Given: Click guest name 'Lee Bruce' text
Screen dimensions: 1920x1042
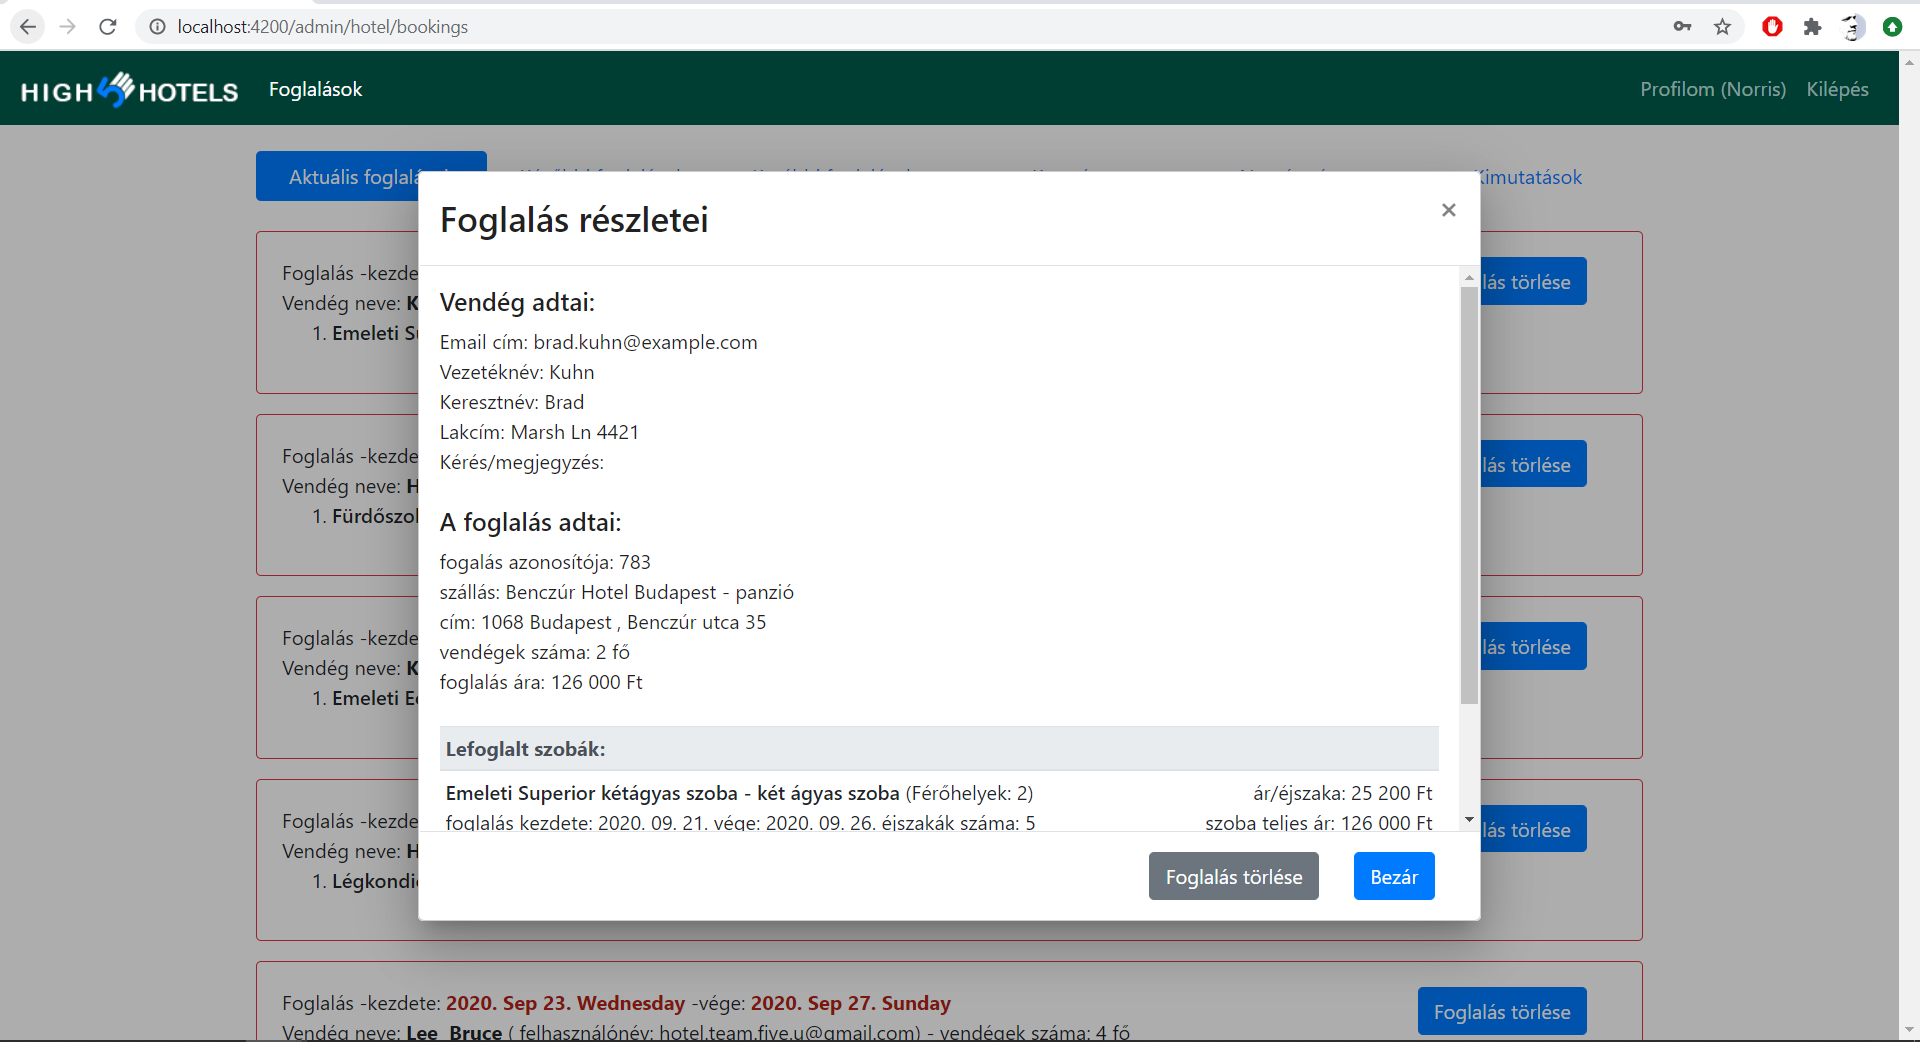Looking at the screenshot, I should click(454, 1032).
